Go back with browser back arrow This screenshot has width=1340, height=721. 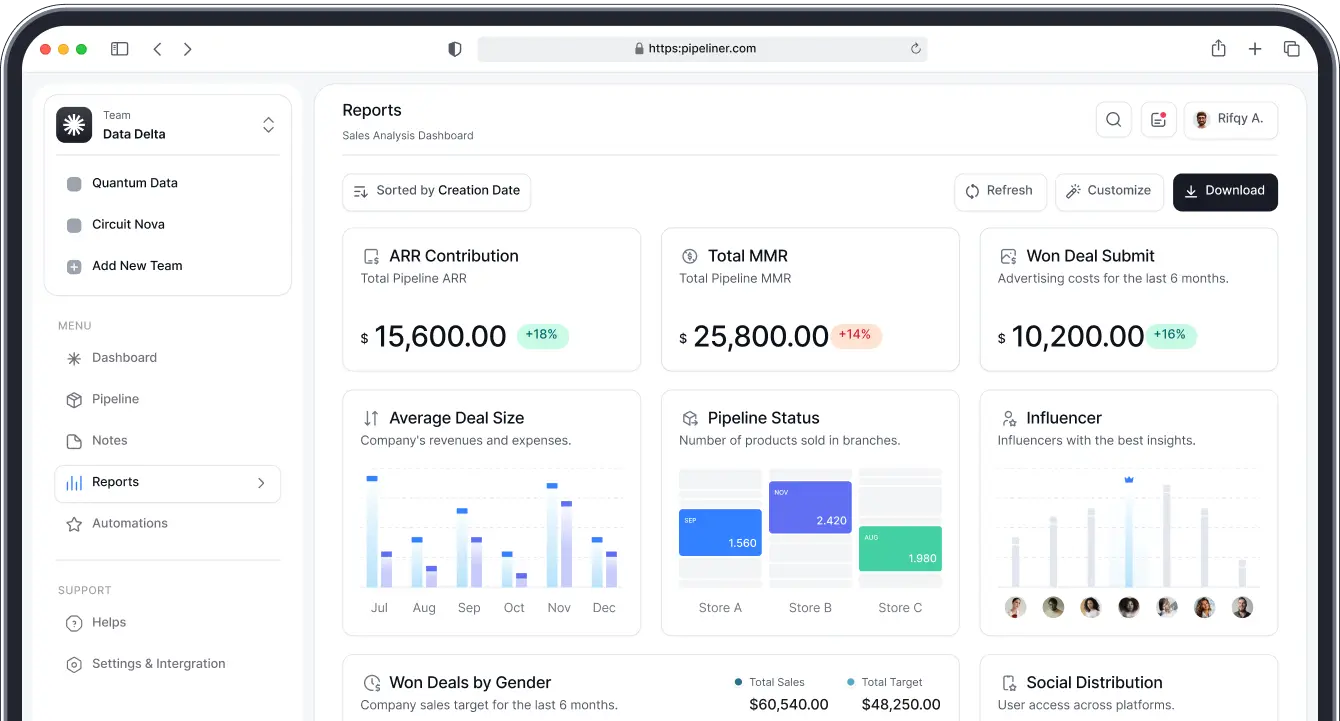(157, 49)
